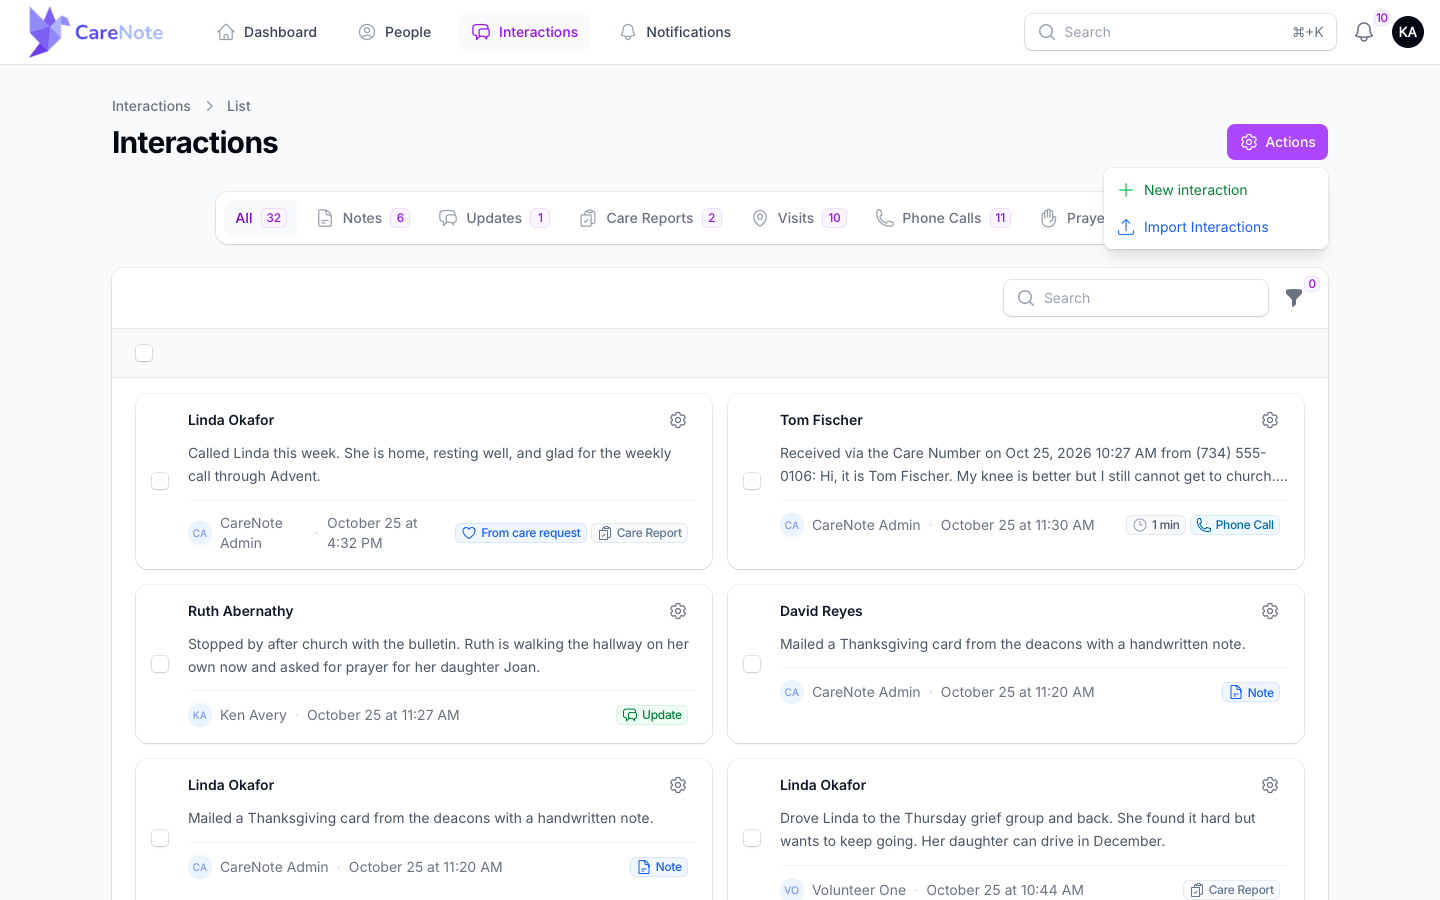Viewport: 1440px width, 900px height.
Task: Click the Note badge on David Reyes's card
Action: pos(1251,692)
